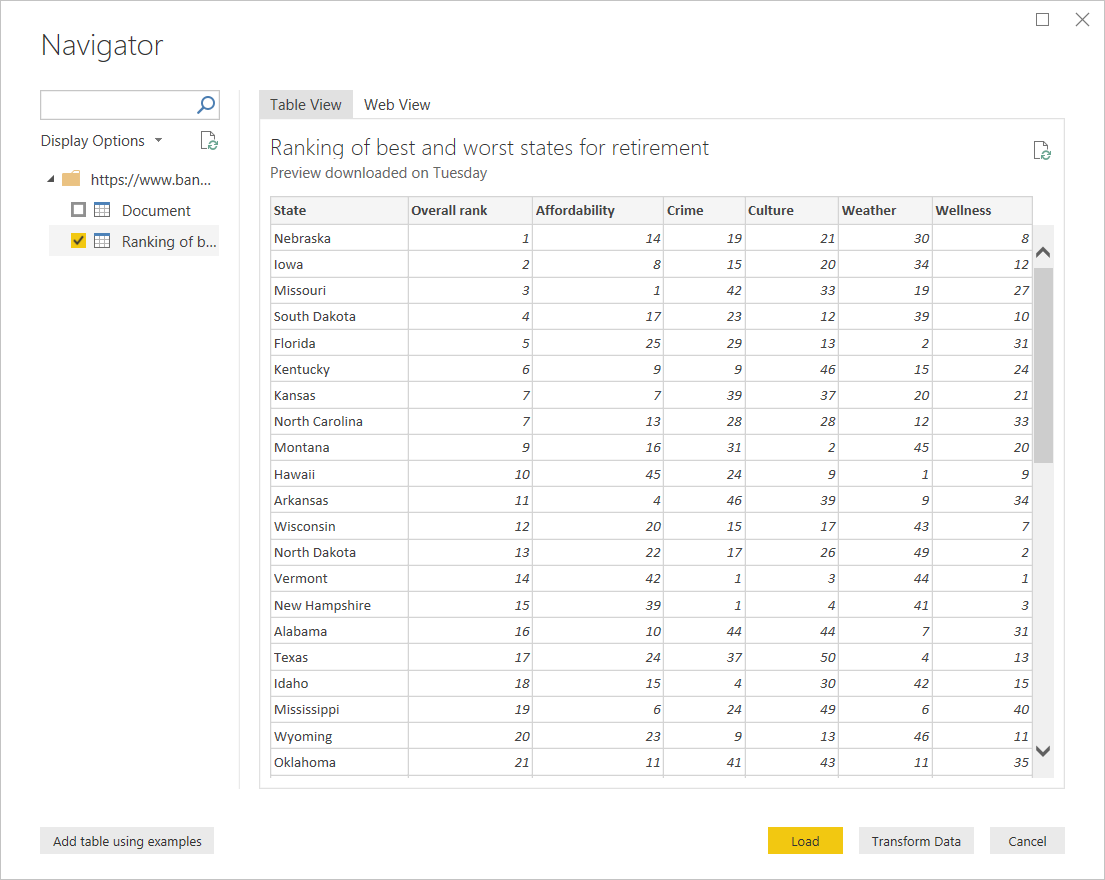Image resolution: width=1105 pixels, height=880 pixels.
Task: Check the Document table checkbox
Action: coord(78,209)
